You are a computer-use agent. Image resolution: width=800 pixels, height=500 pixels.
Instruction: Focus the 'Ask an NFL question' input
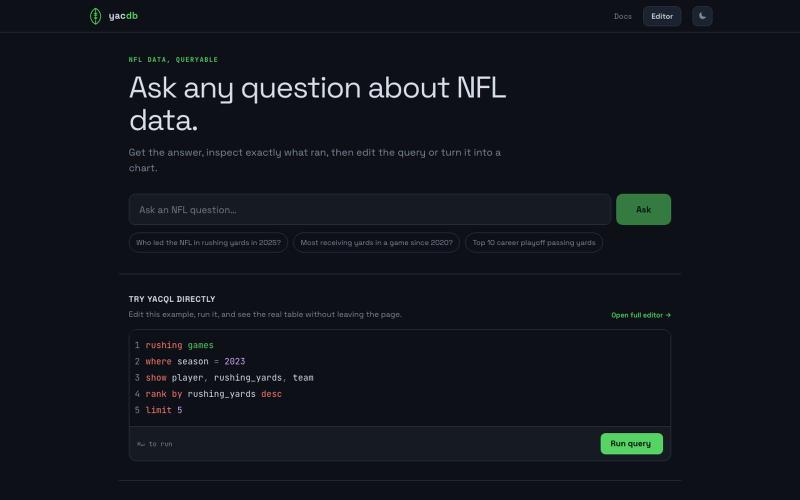click(370, 210)
